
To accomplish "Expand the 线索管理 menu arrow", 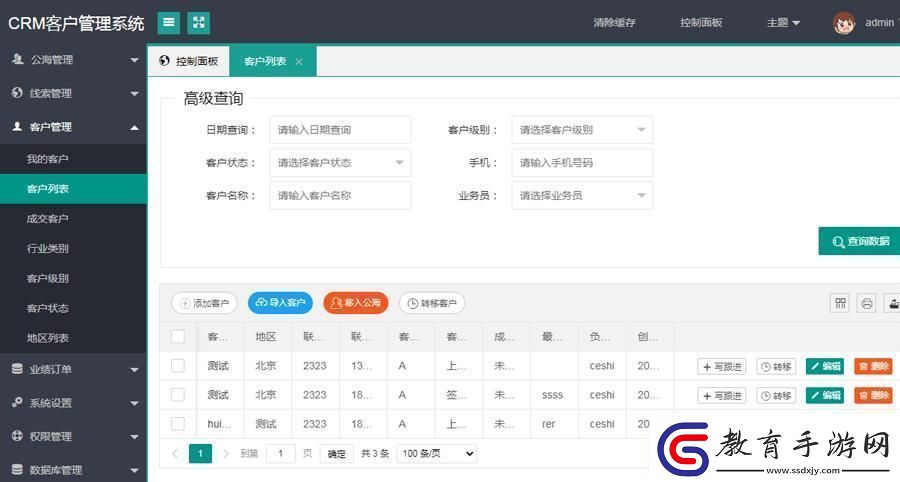I will [134, 94].
